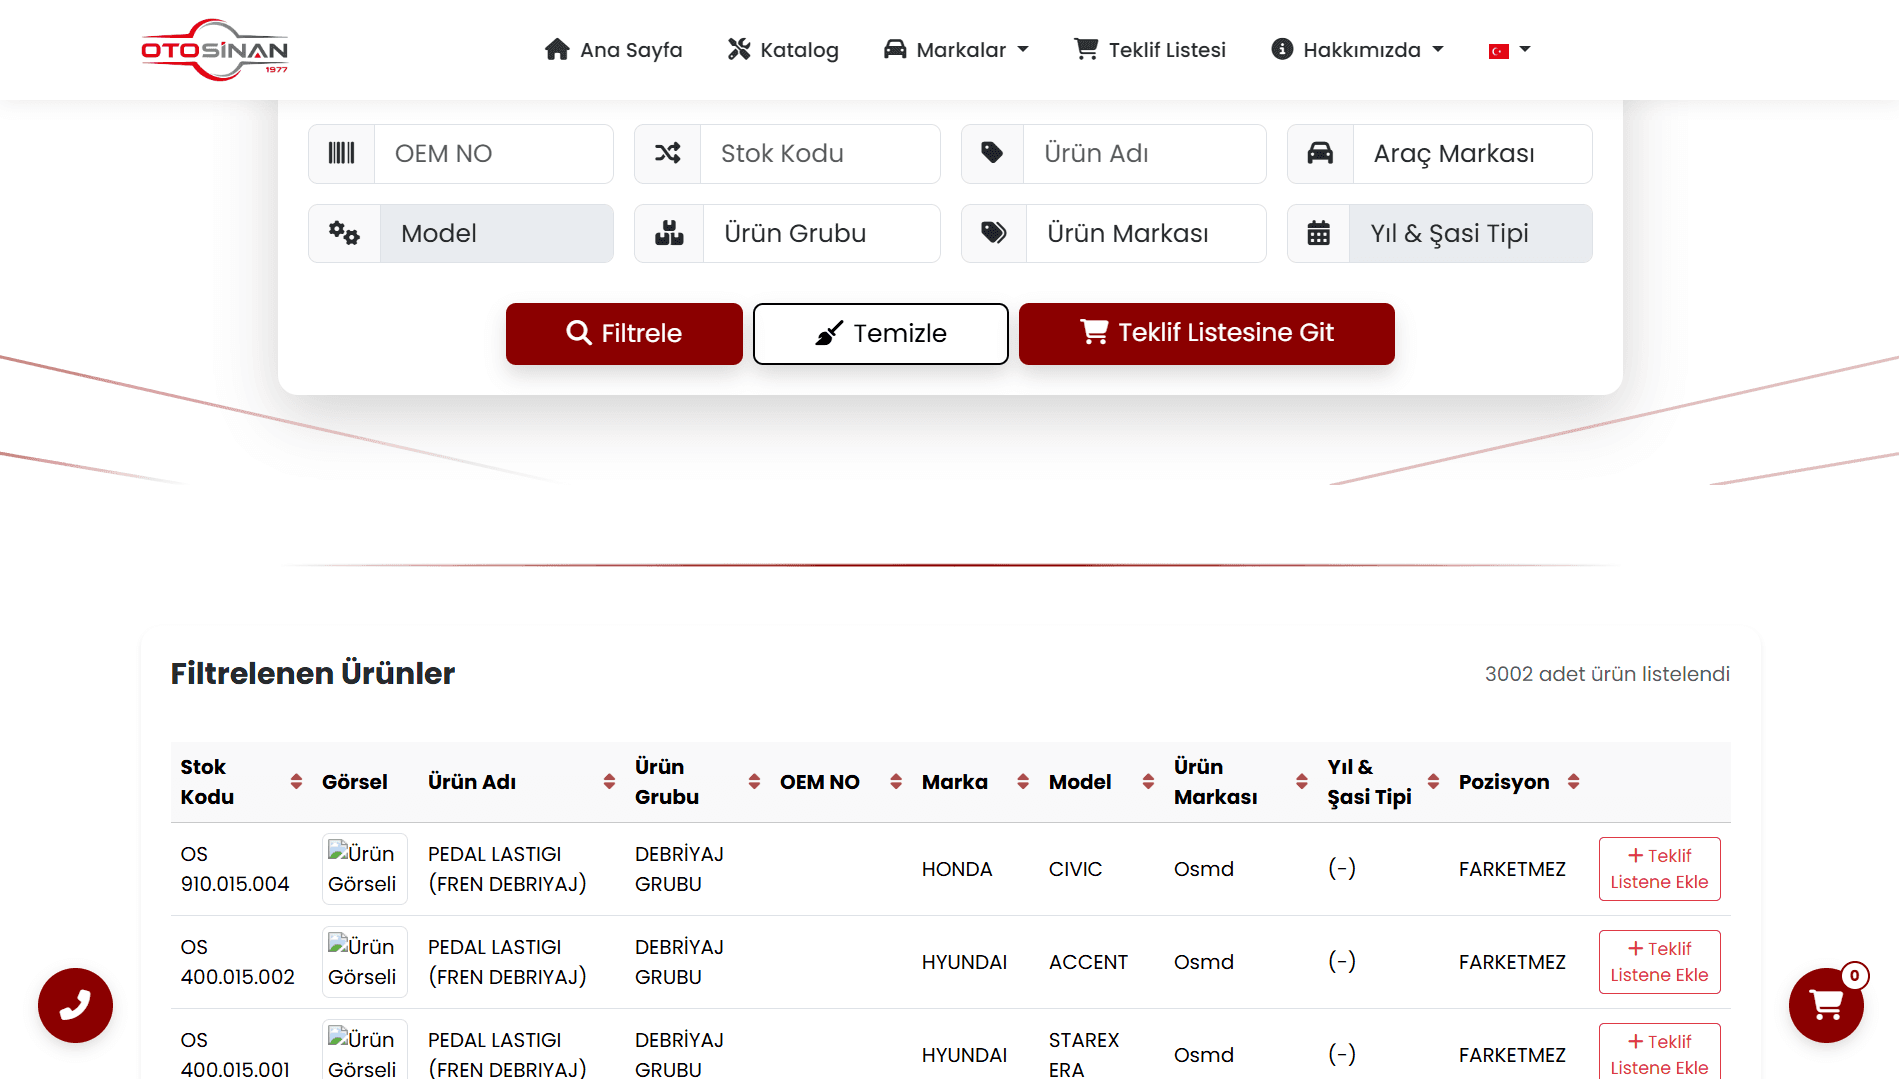Sort table by Marka column
Screen dimensions: 1899x1079
(1023, 782)
